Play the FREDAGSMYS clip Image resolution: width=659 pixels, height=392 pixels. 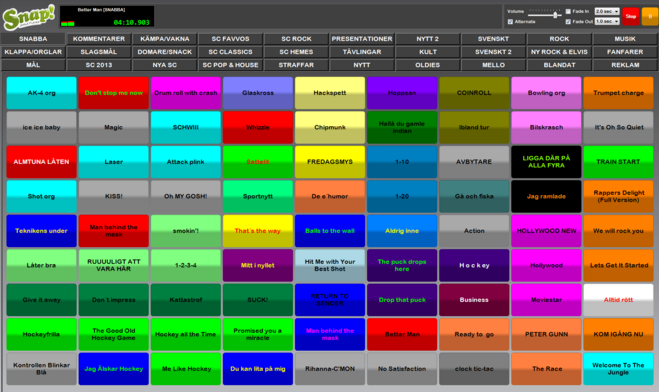click(330, 162)
